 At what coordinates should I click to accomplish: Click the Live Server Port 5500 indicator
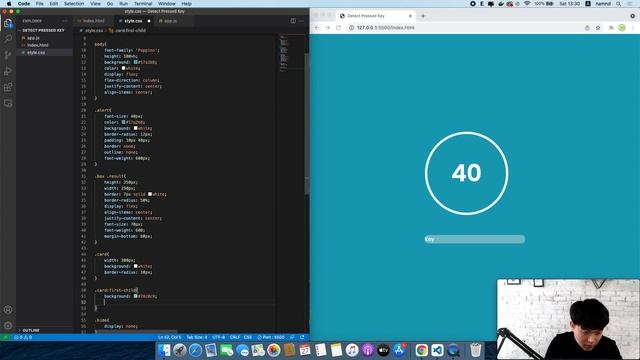[271, 338]
